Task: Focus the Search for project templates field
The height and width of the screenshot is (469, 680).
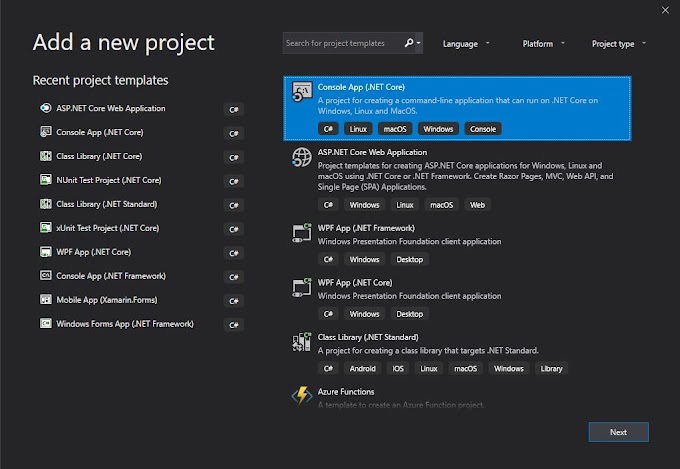Action: point(343,44)
